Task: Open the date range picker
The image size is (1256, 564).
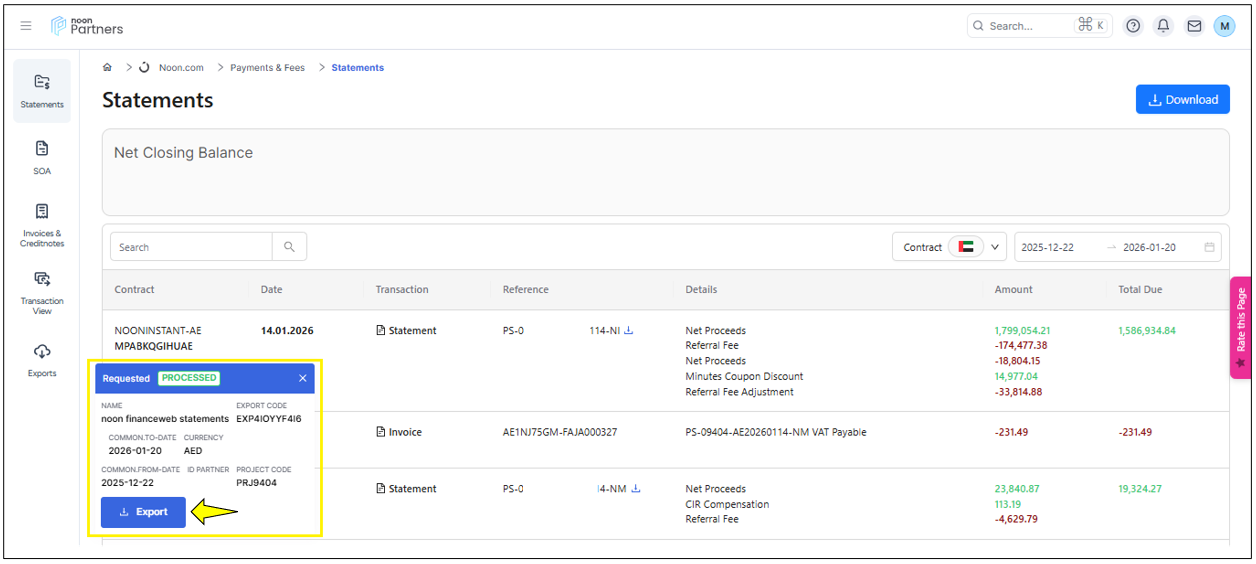Action: click(x=1109, y=247)
